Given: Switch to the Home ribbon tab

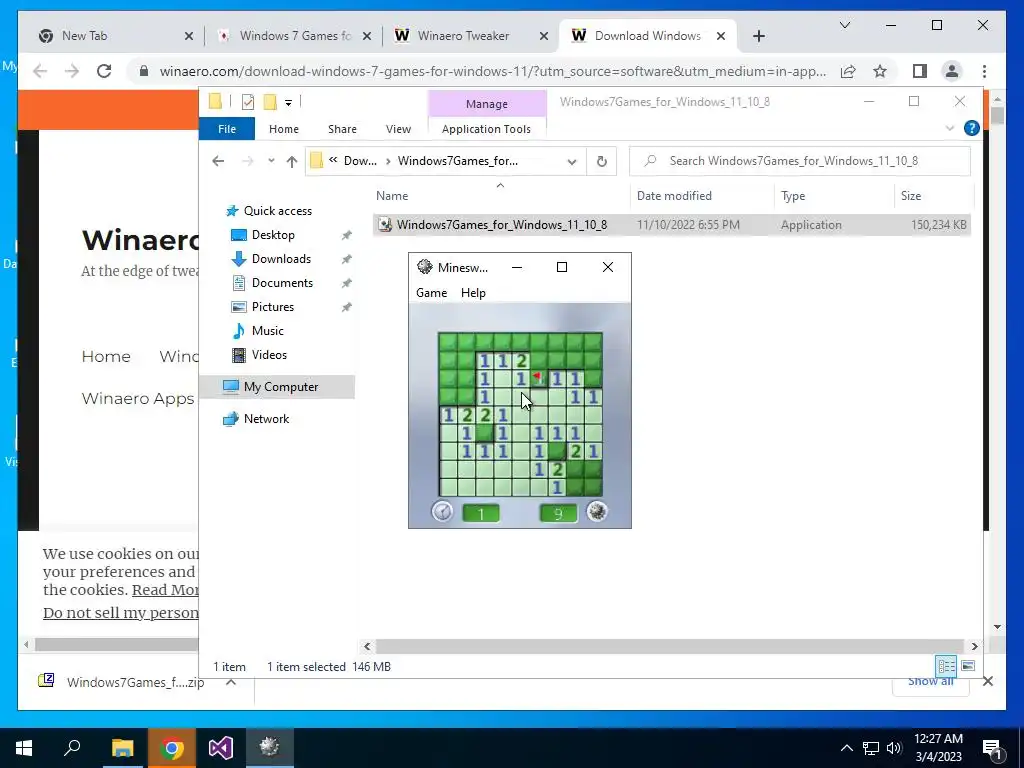Looking at the screenshot, I should 283,129.
